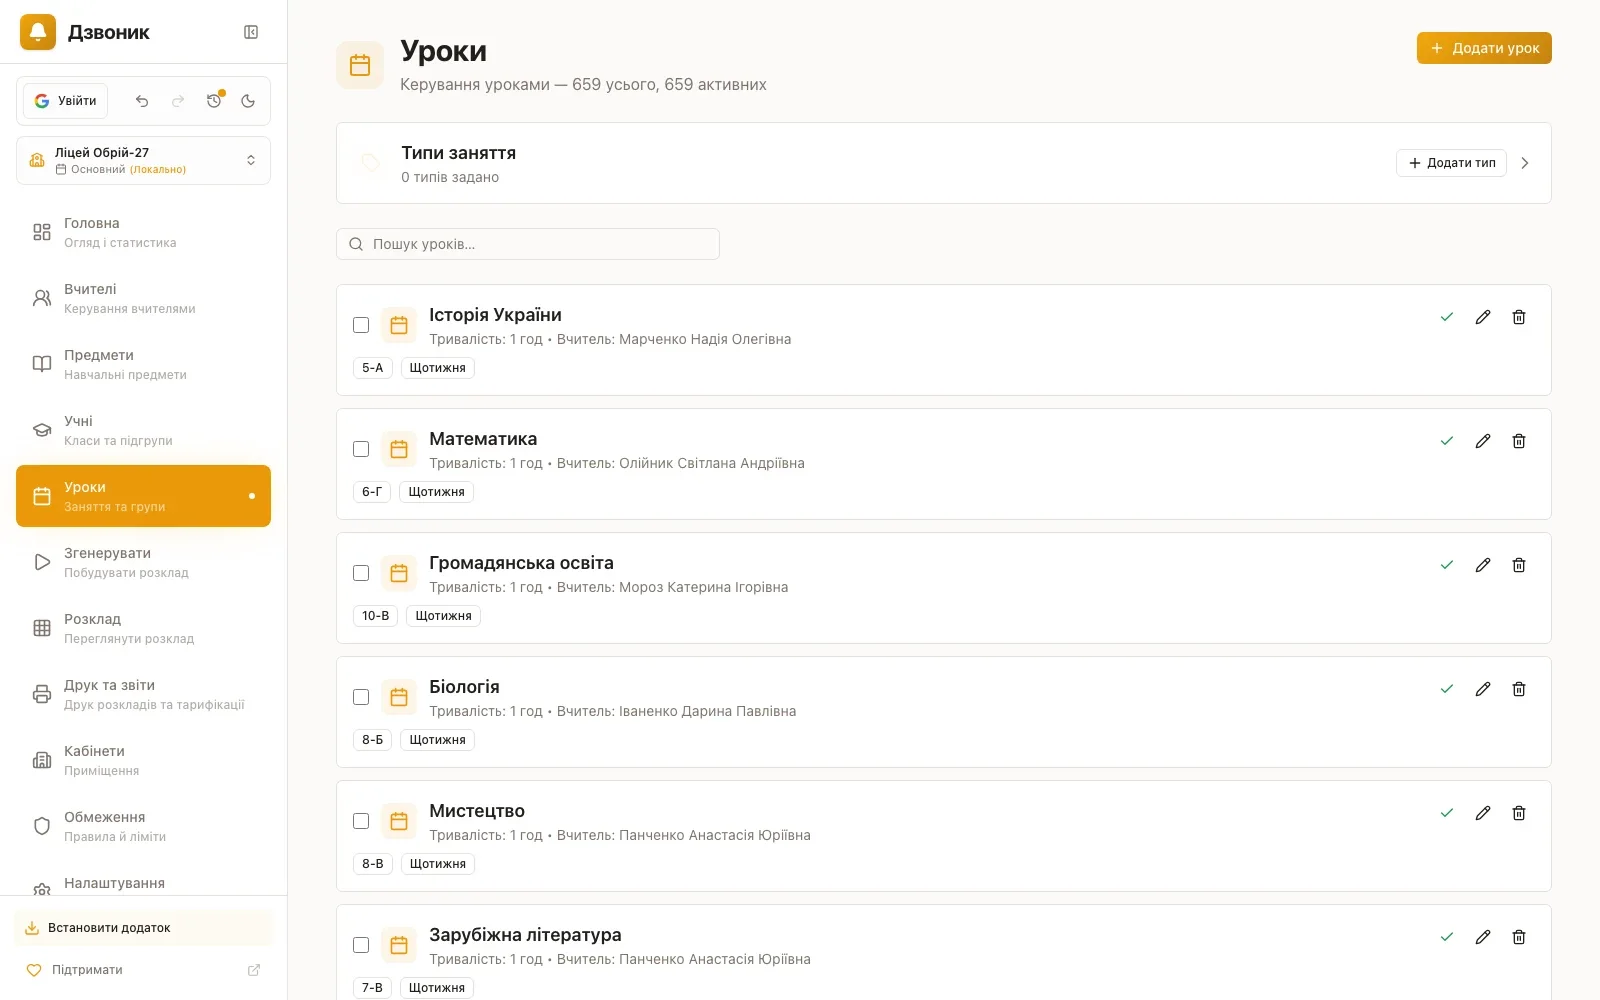Tick the Громадянська освіта checkbox
Image resolution: width=1600 pixels, height=1000 pixels.
pyautogui.click(x=361, y=573)
